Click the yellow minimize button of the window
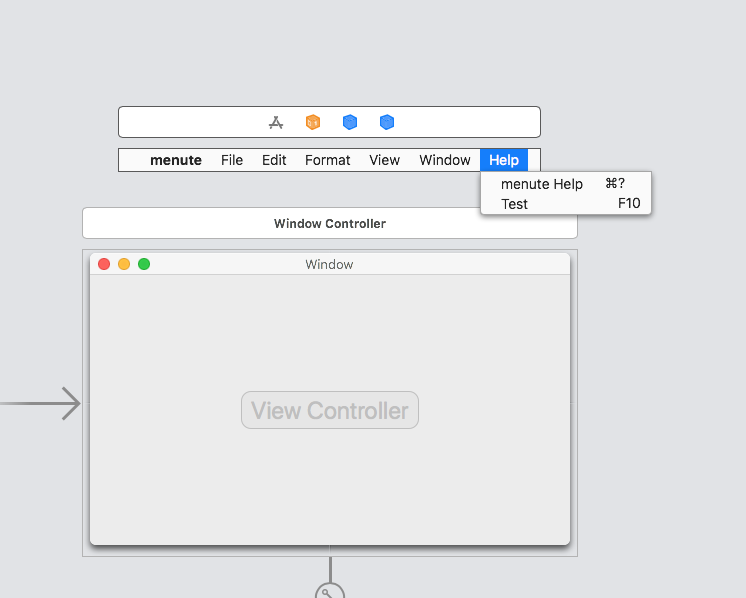Viewport: 746px width, 598px height. pos(124,264)
